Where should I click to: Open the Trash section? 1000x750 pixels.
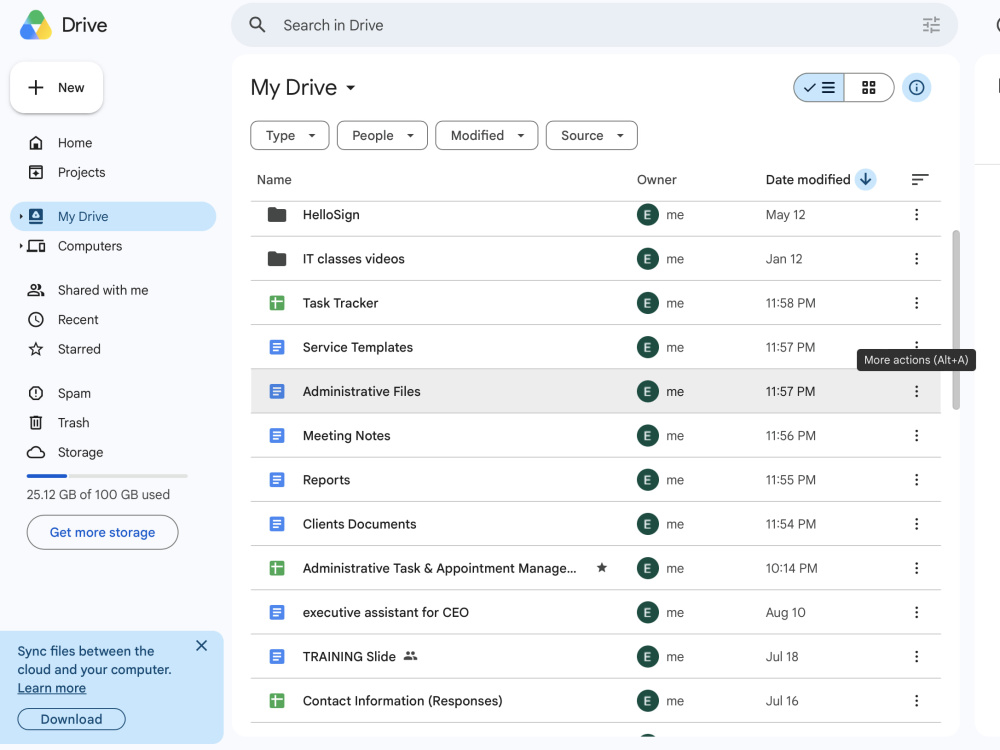pyautogui.click(x=73, y=423)
